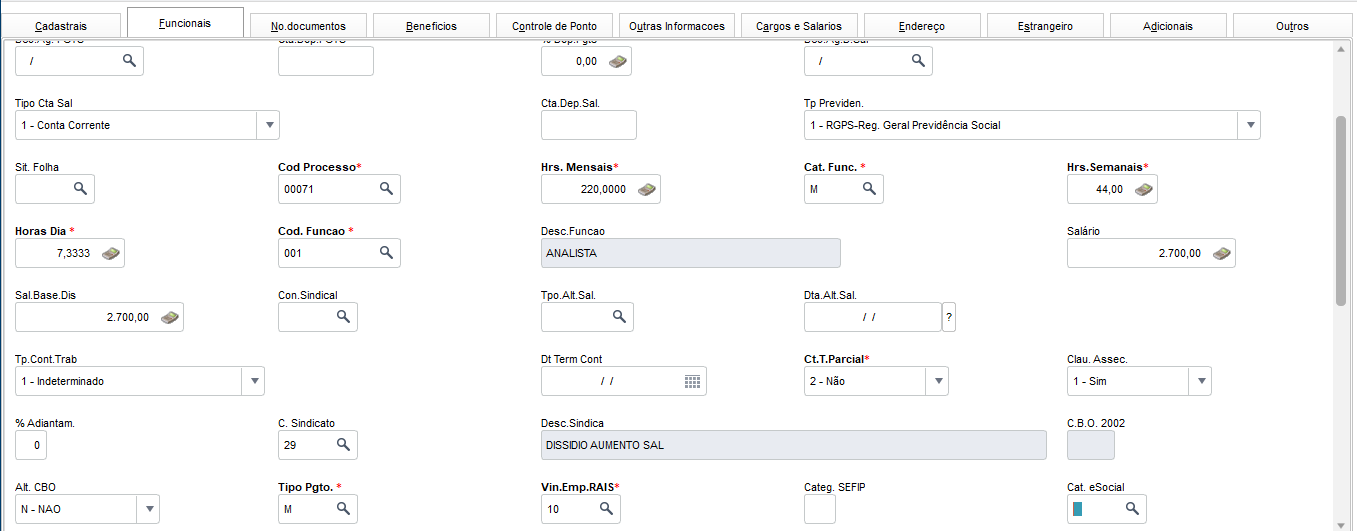
Task: Open calculator for Hrs. Mensais field
Action: 646,189
